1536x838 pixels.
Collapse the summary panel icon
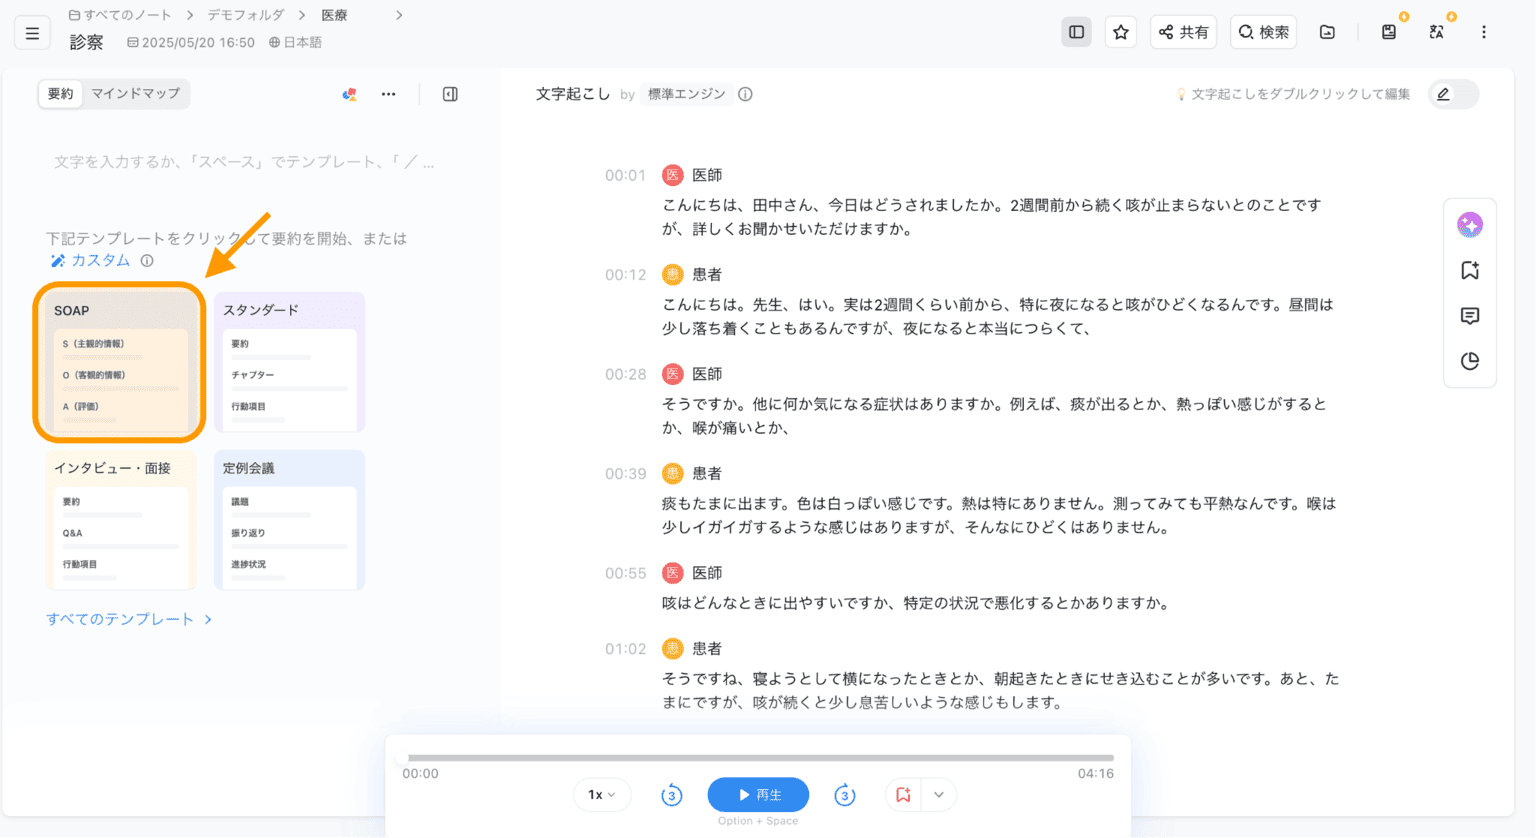pyautogui.click(x=450, y=94)
